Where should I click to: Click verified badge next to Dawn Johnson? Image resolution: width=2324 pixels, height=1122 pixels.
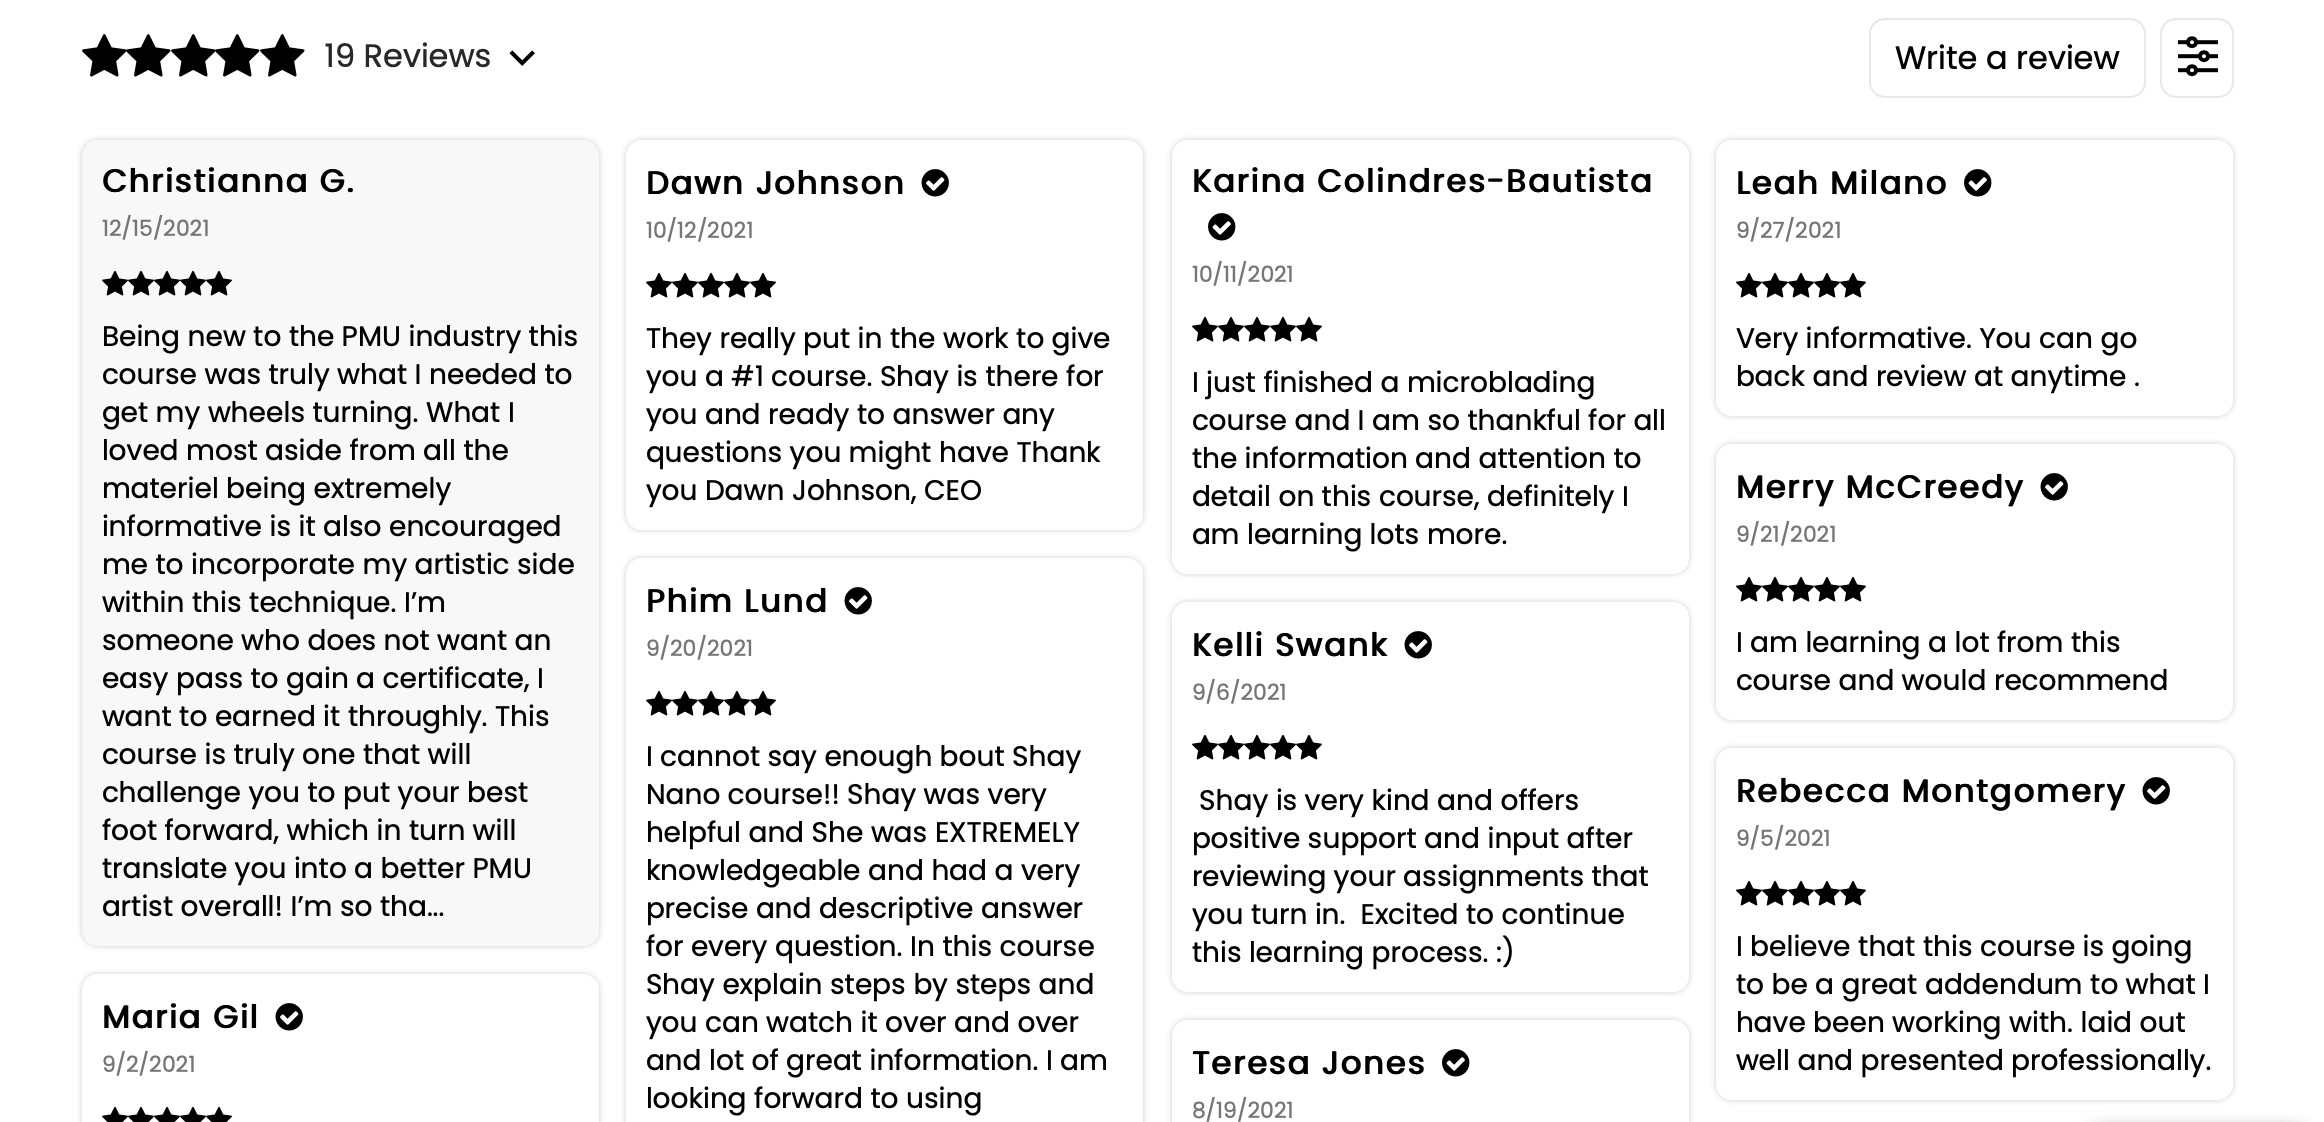coord(935,183)
